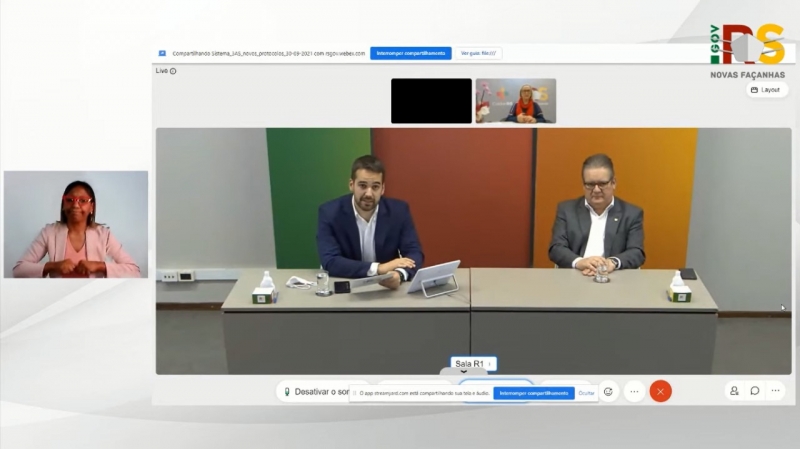Click the sign language interpreter video
This screenshot has width=800, height=449.
(x=76, y=224)
